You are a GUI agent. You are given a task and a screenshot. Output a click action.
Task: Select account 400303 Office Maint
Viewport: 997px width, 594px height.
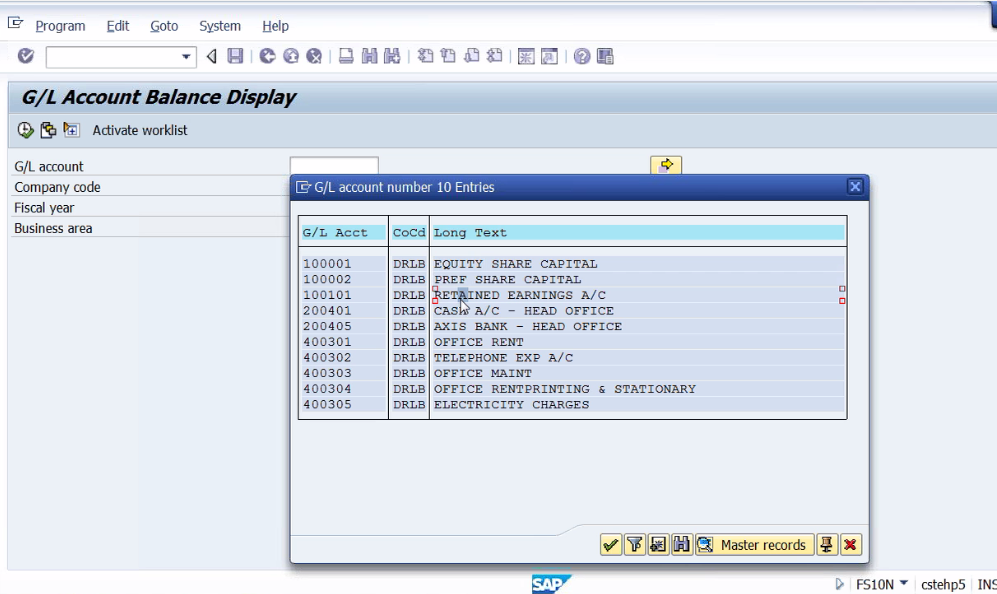click(x=572, y=373)
